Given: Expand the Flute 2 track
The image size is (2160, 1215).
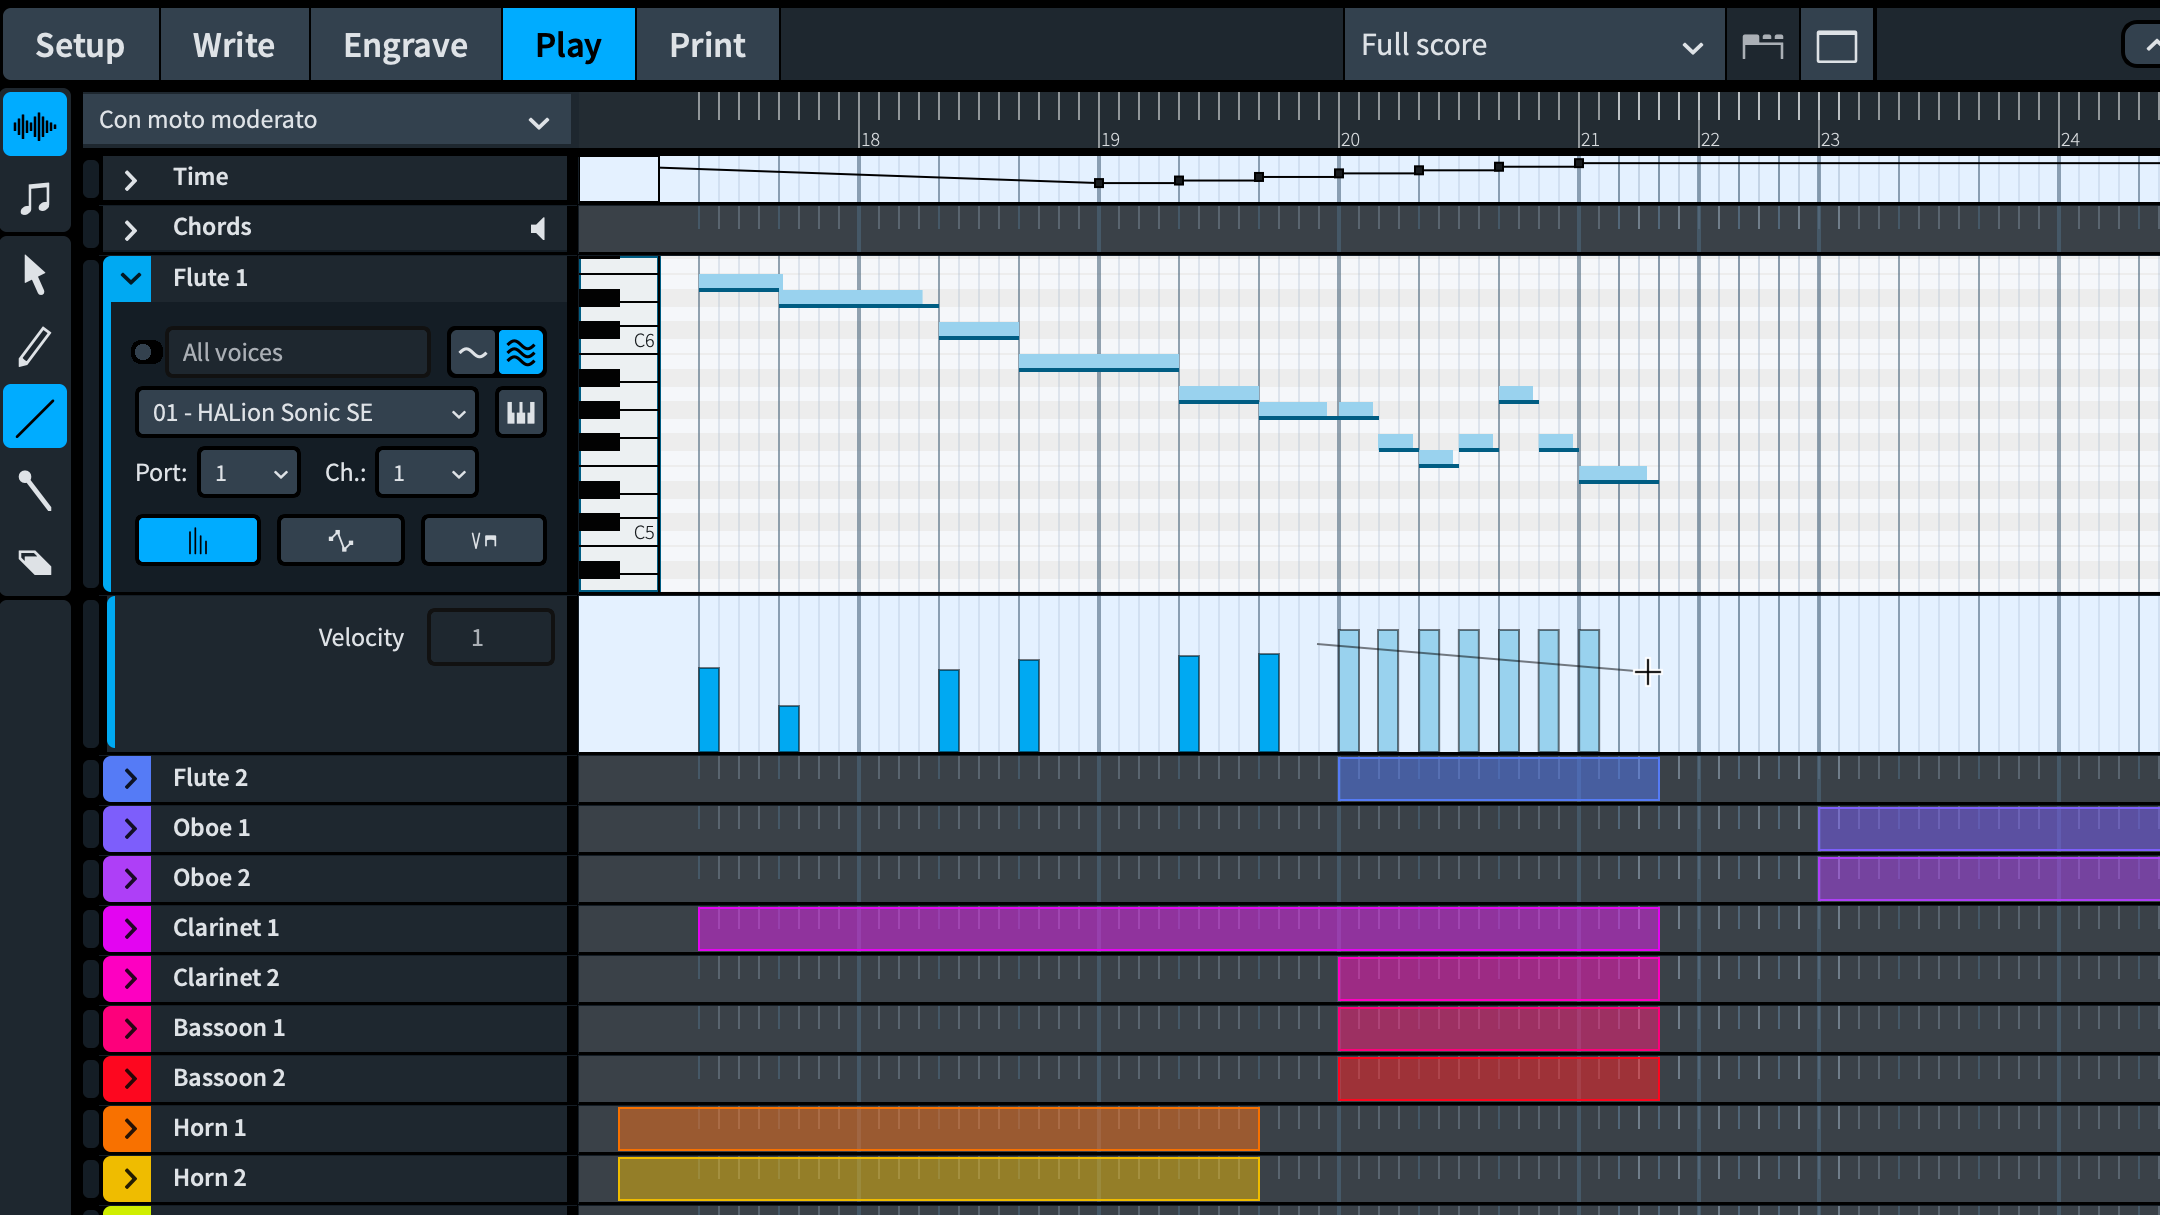Looking at the screenshot, I should click(x=129, y=778).
